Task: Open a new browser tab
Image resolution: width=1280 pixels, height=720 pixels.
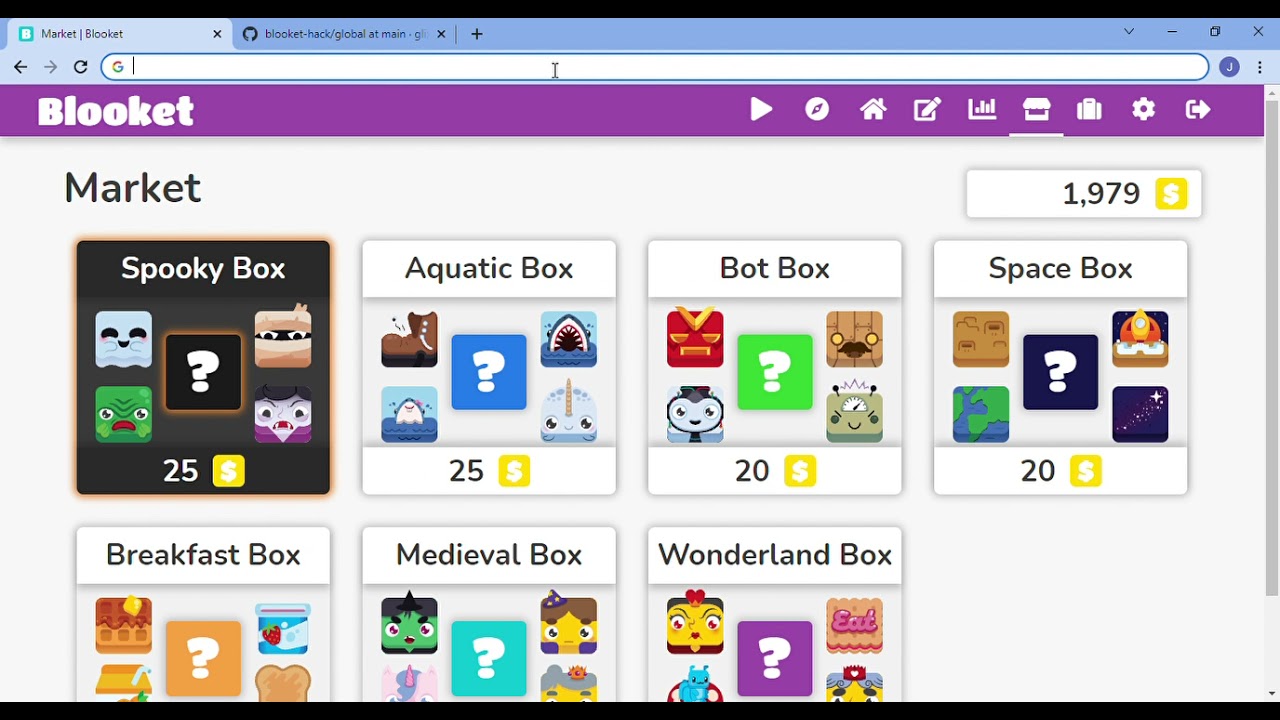Action: pos(477,34)
